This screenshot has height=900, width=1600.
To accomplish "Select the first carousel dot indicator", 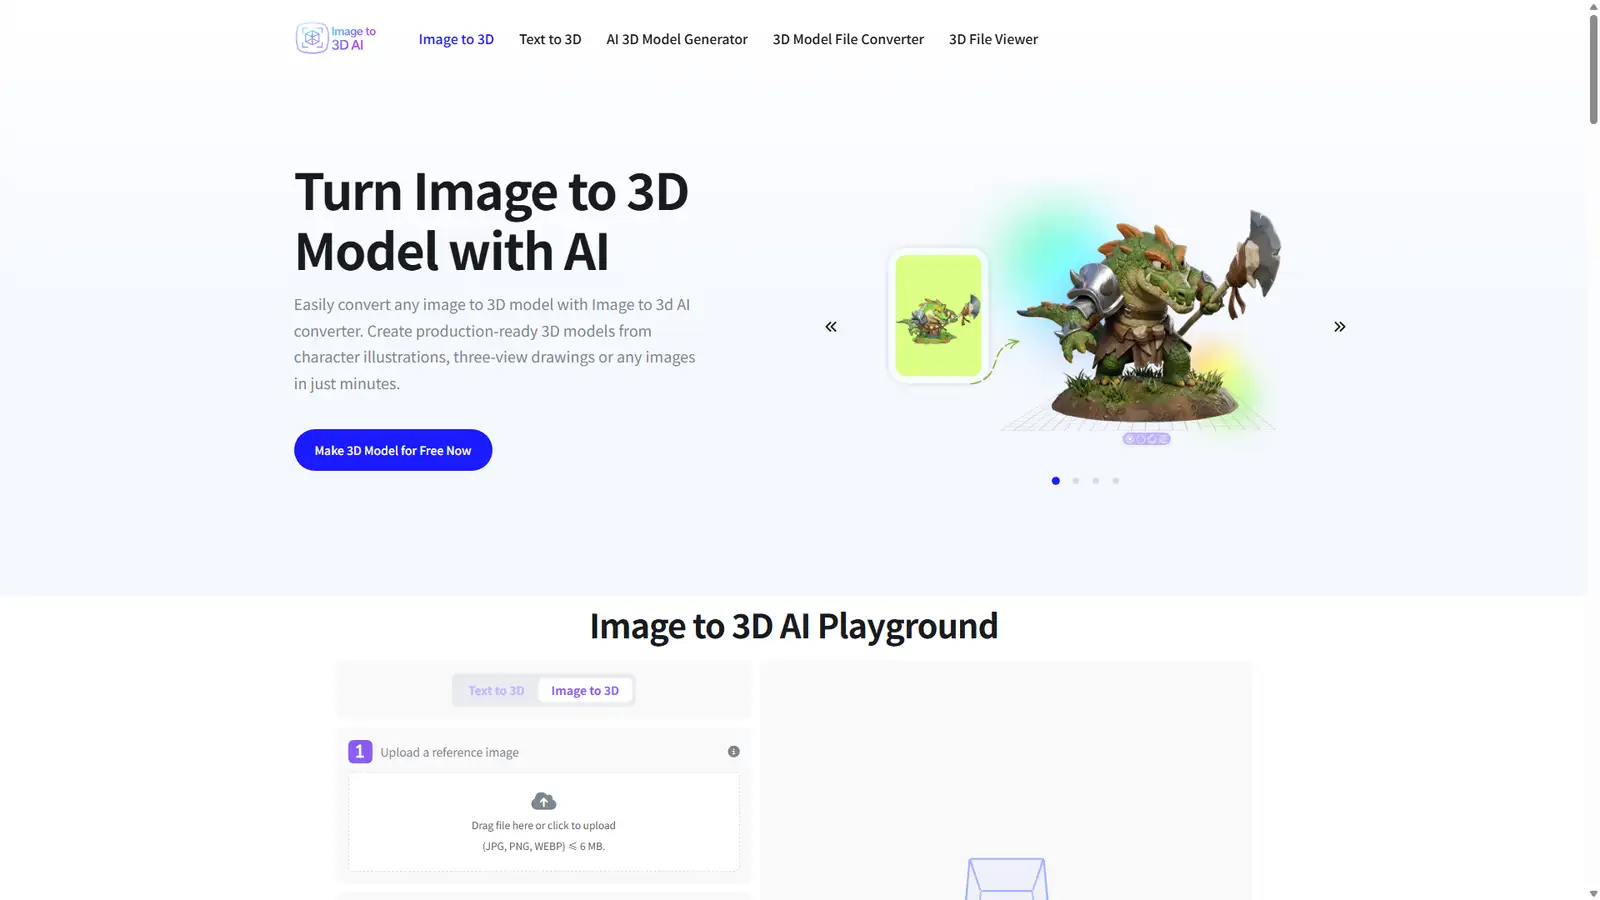I will (x=1056, y=481).
